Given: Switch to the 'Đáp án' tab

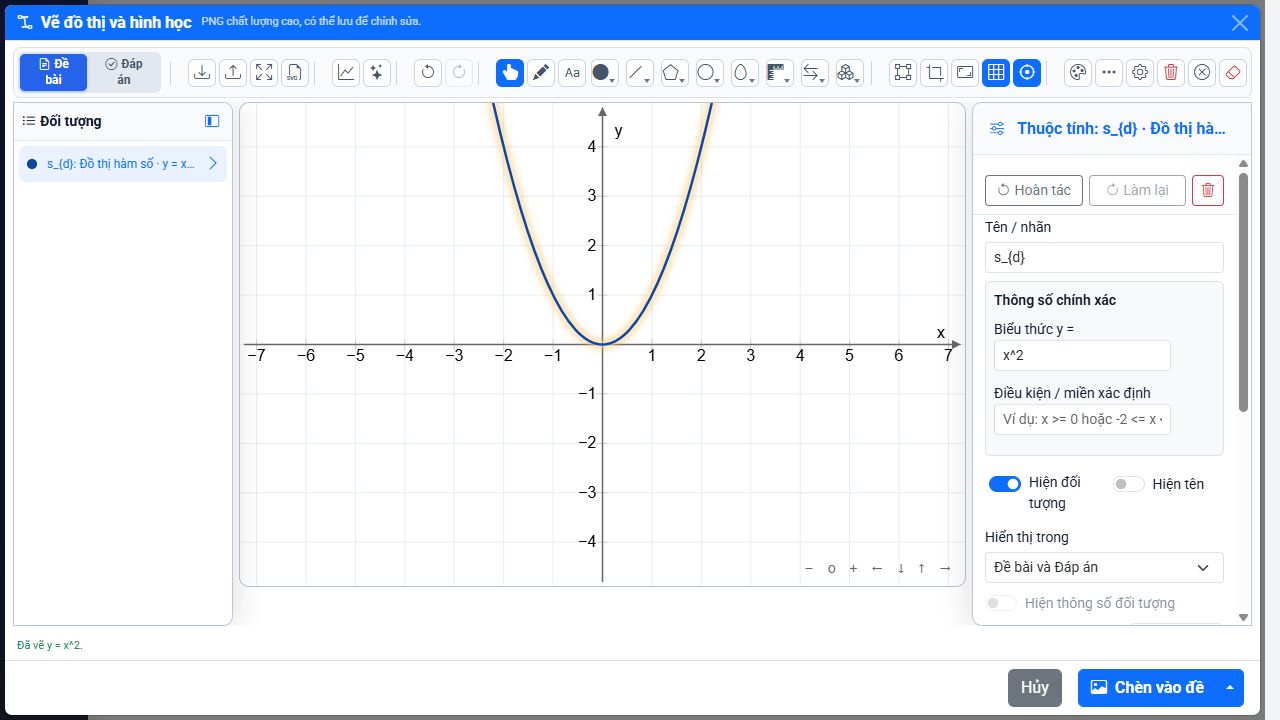Looking at the screenshot, I should (x=124, y=72).
